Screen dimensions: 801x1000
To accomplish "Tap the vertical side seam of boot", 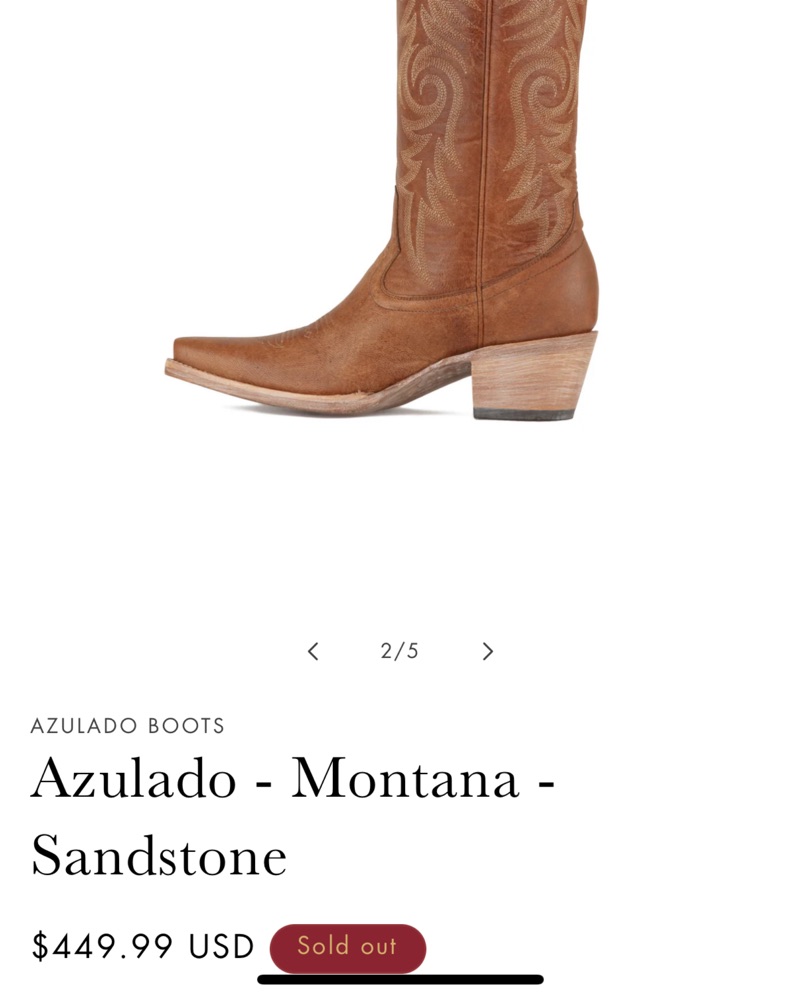I will (485, 159).
